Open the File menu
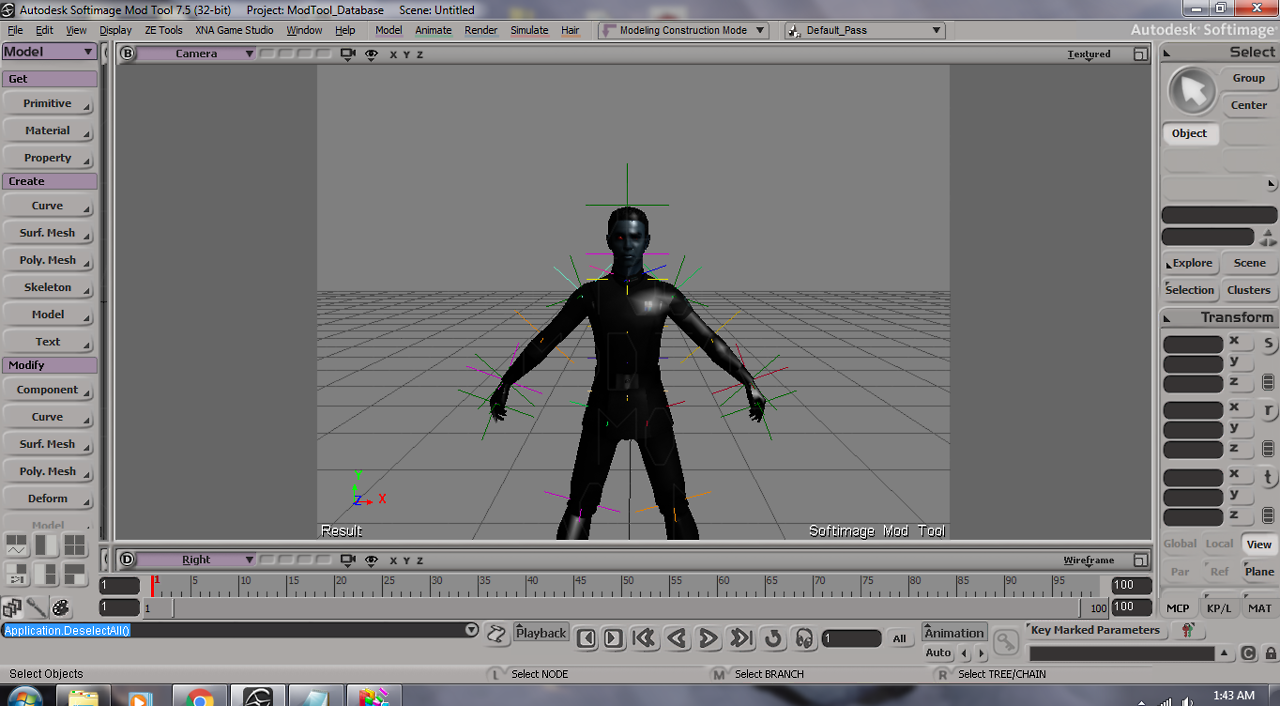1280x706 pixels. click(x=15, y=30)
